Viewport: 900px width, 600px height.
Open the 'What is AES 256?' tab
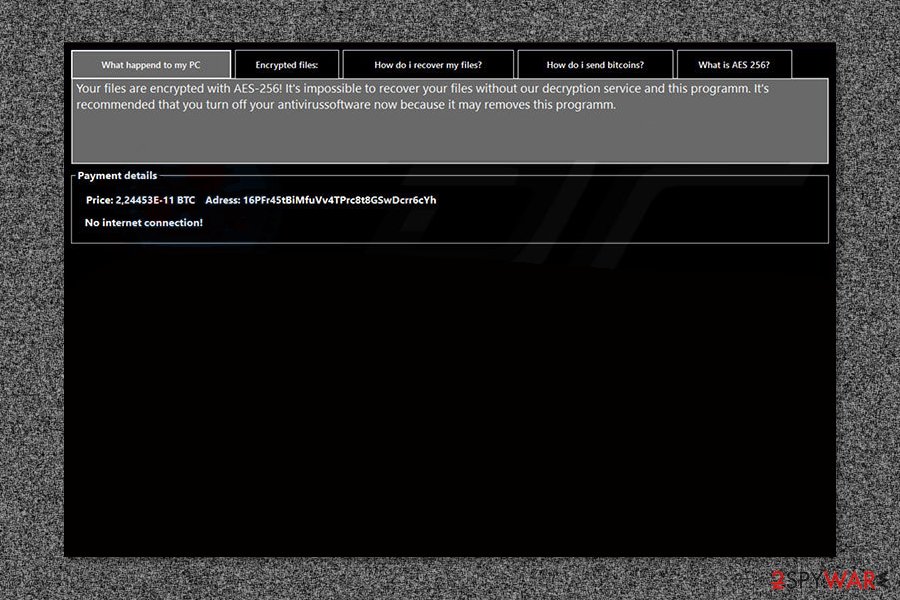click(734, 64)
